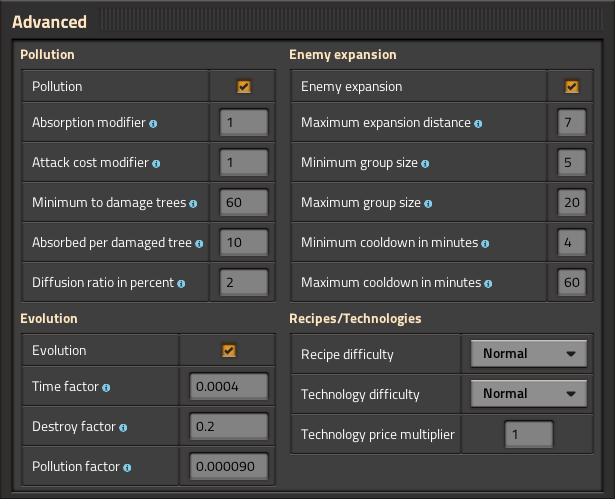Focus the Technology price multiplier field
This screenshot has height=499, width=615.
tap(529, 434)
